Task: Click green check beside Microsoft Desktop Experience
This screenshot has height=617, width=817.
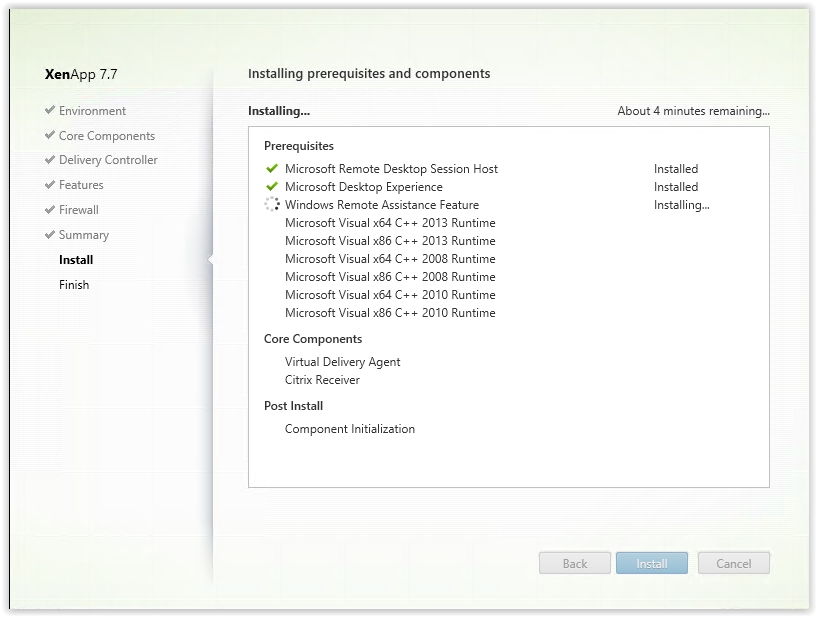Action: tap(272, 187)
